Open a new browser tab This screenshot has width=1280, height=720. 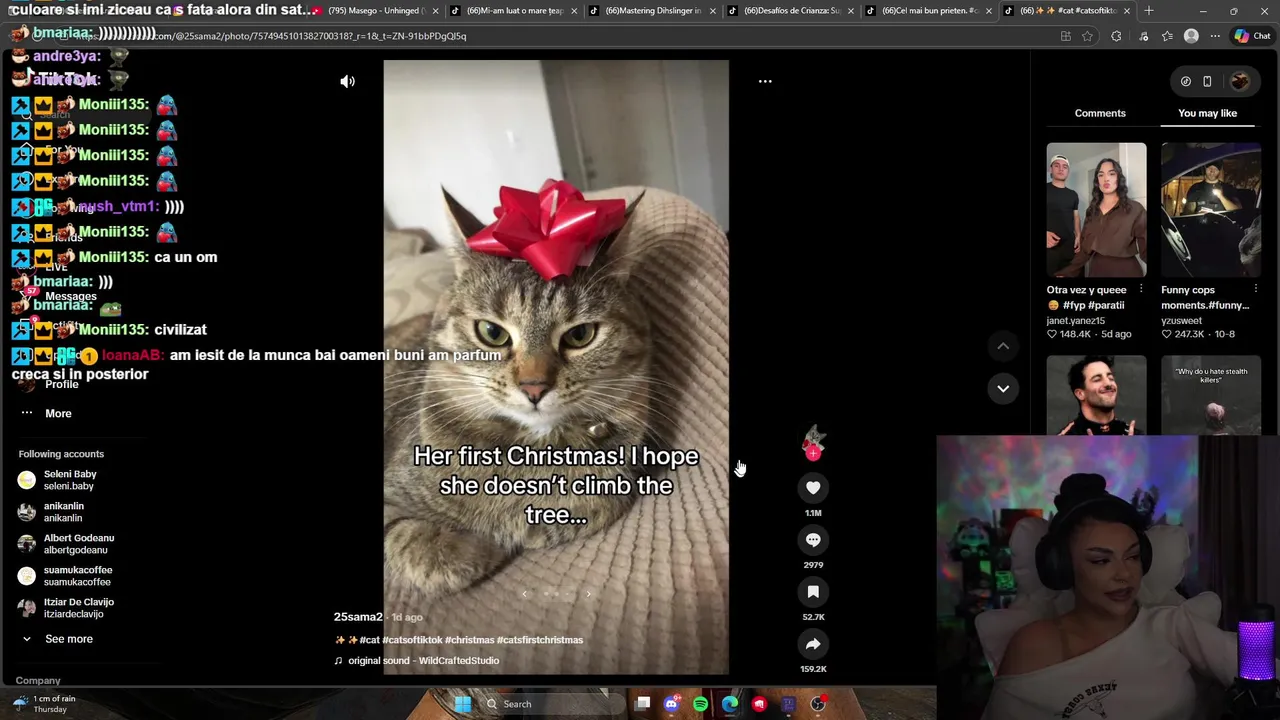click(1148, 10)
